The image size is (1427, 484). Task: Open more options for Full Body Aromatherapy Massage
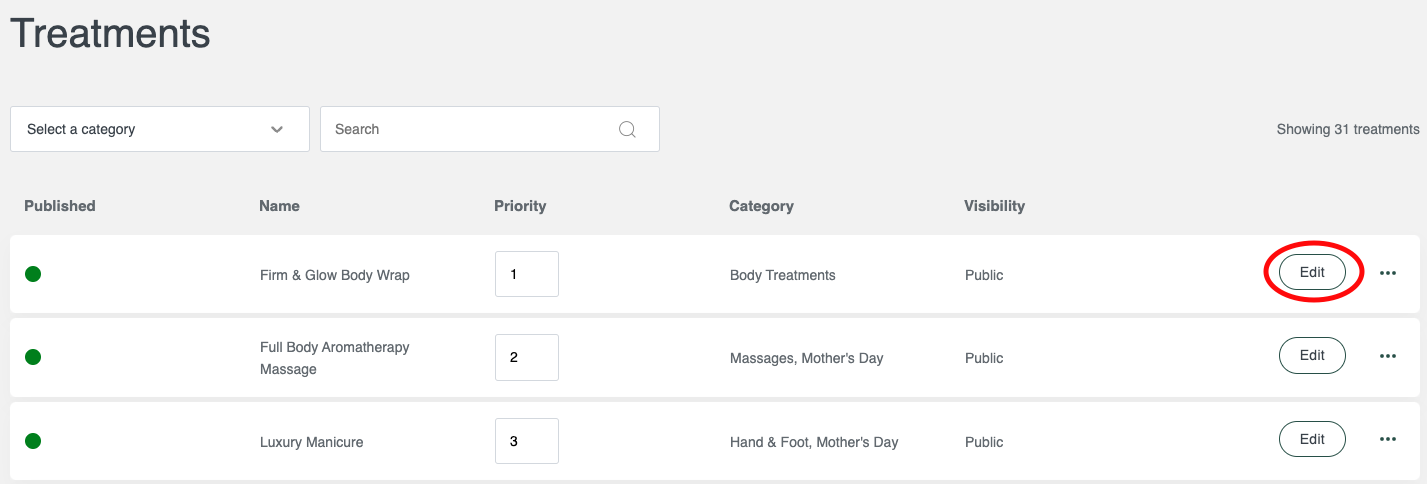(x=1388, y=356)
